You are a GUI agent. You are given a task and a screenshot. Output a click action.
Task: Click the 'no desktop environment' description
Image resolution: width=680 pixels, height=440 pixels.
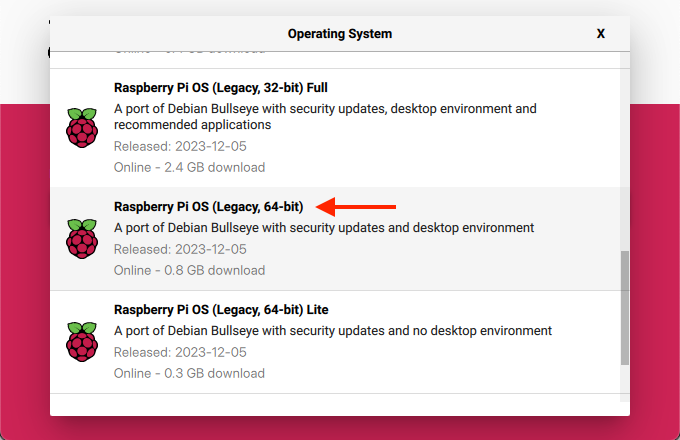pos(333,331)
